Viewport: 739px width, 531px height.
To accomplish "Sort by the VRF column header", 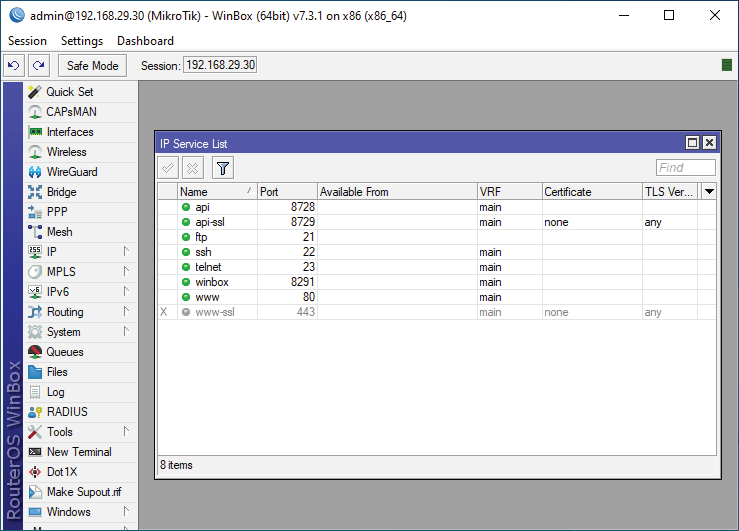I will coord(510,192).
